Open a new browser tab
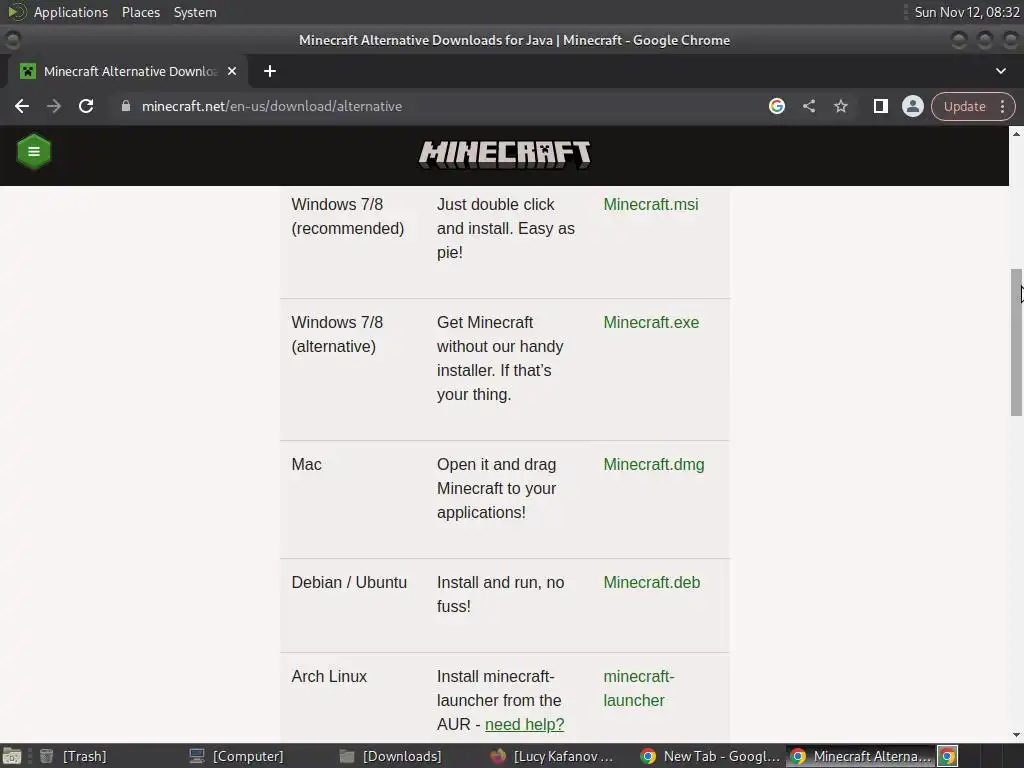 [x=270, y=71]
